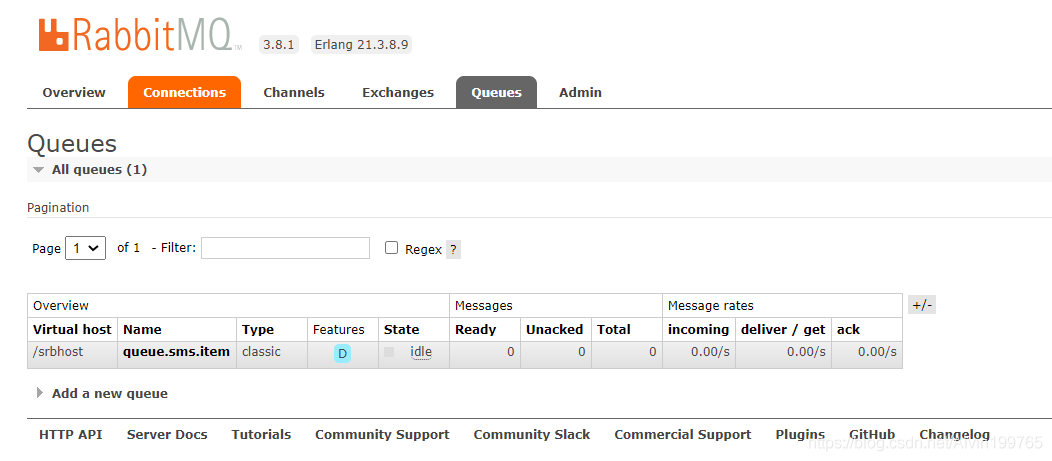Image resolution: width=1052 pixels, height=461 pixels.
Task: Enable the Regex checkbox
Action: 392,248
